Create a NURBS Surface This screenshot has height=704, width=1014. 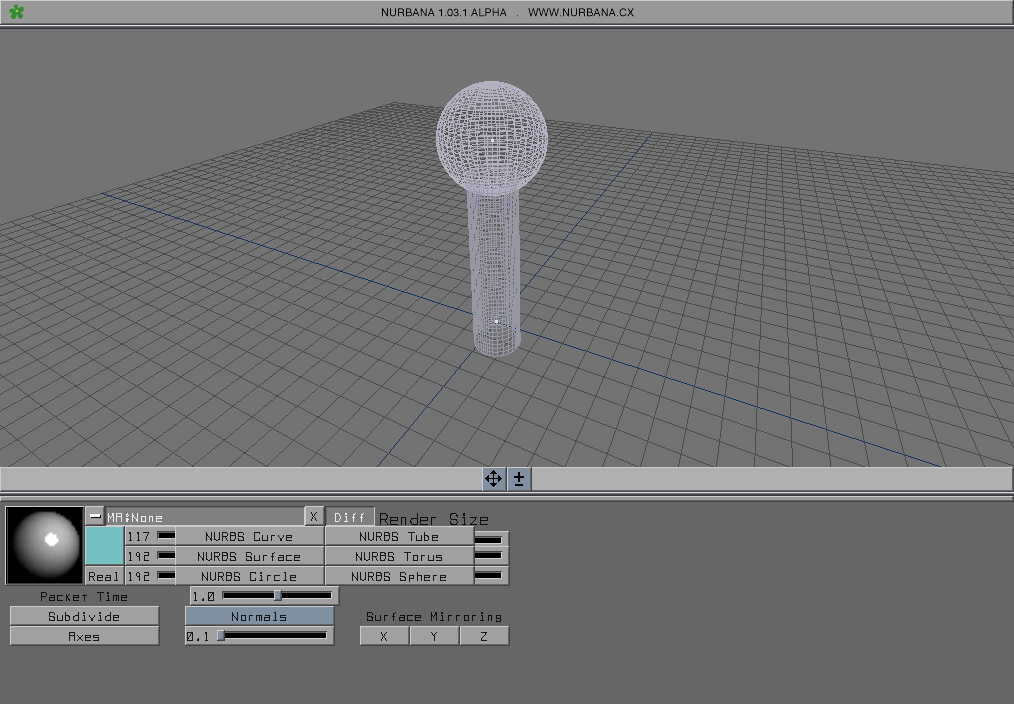(249, 557)
